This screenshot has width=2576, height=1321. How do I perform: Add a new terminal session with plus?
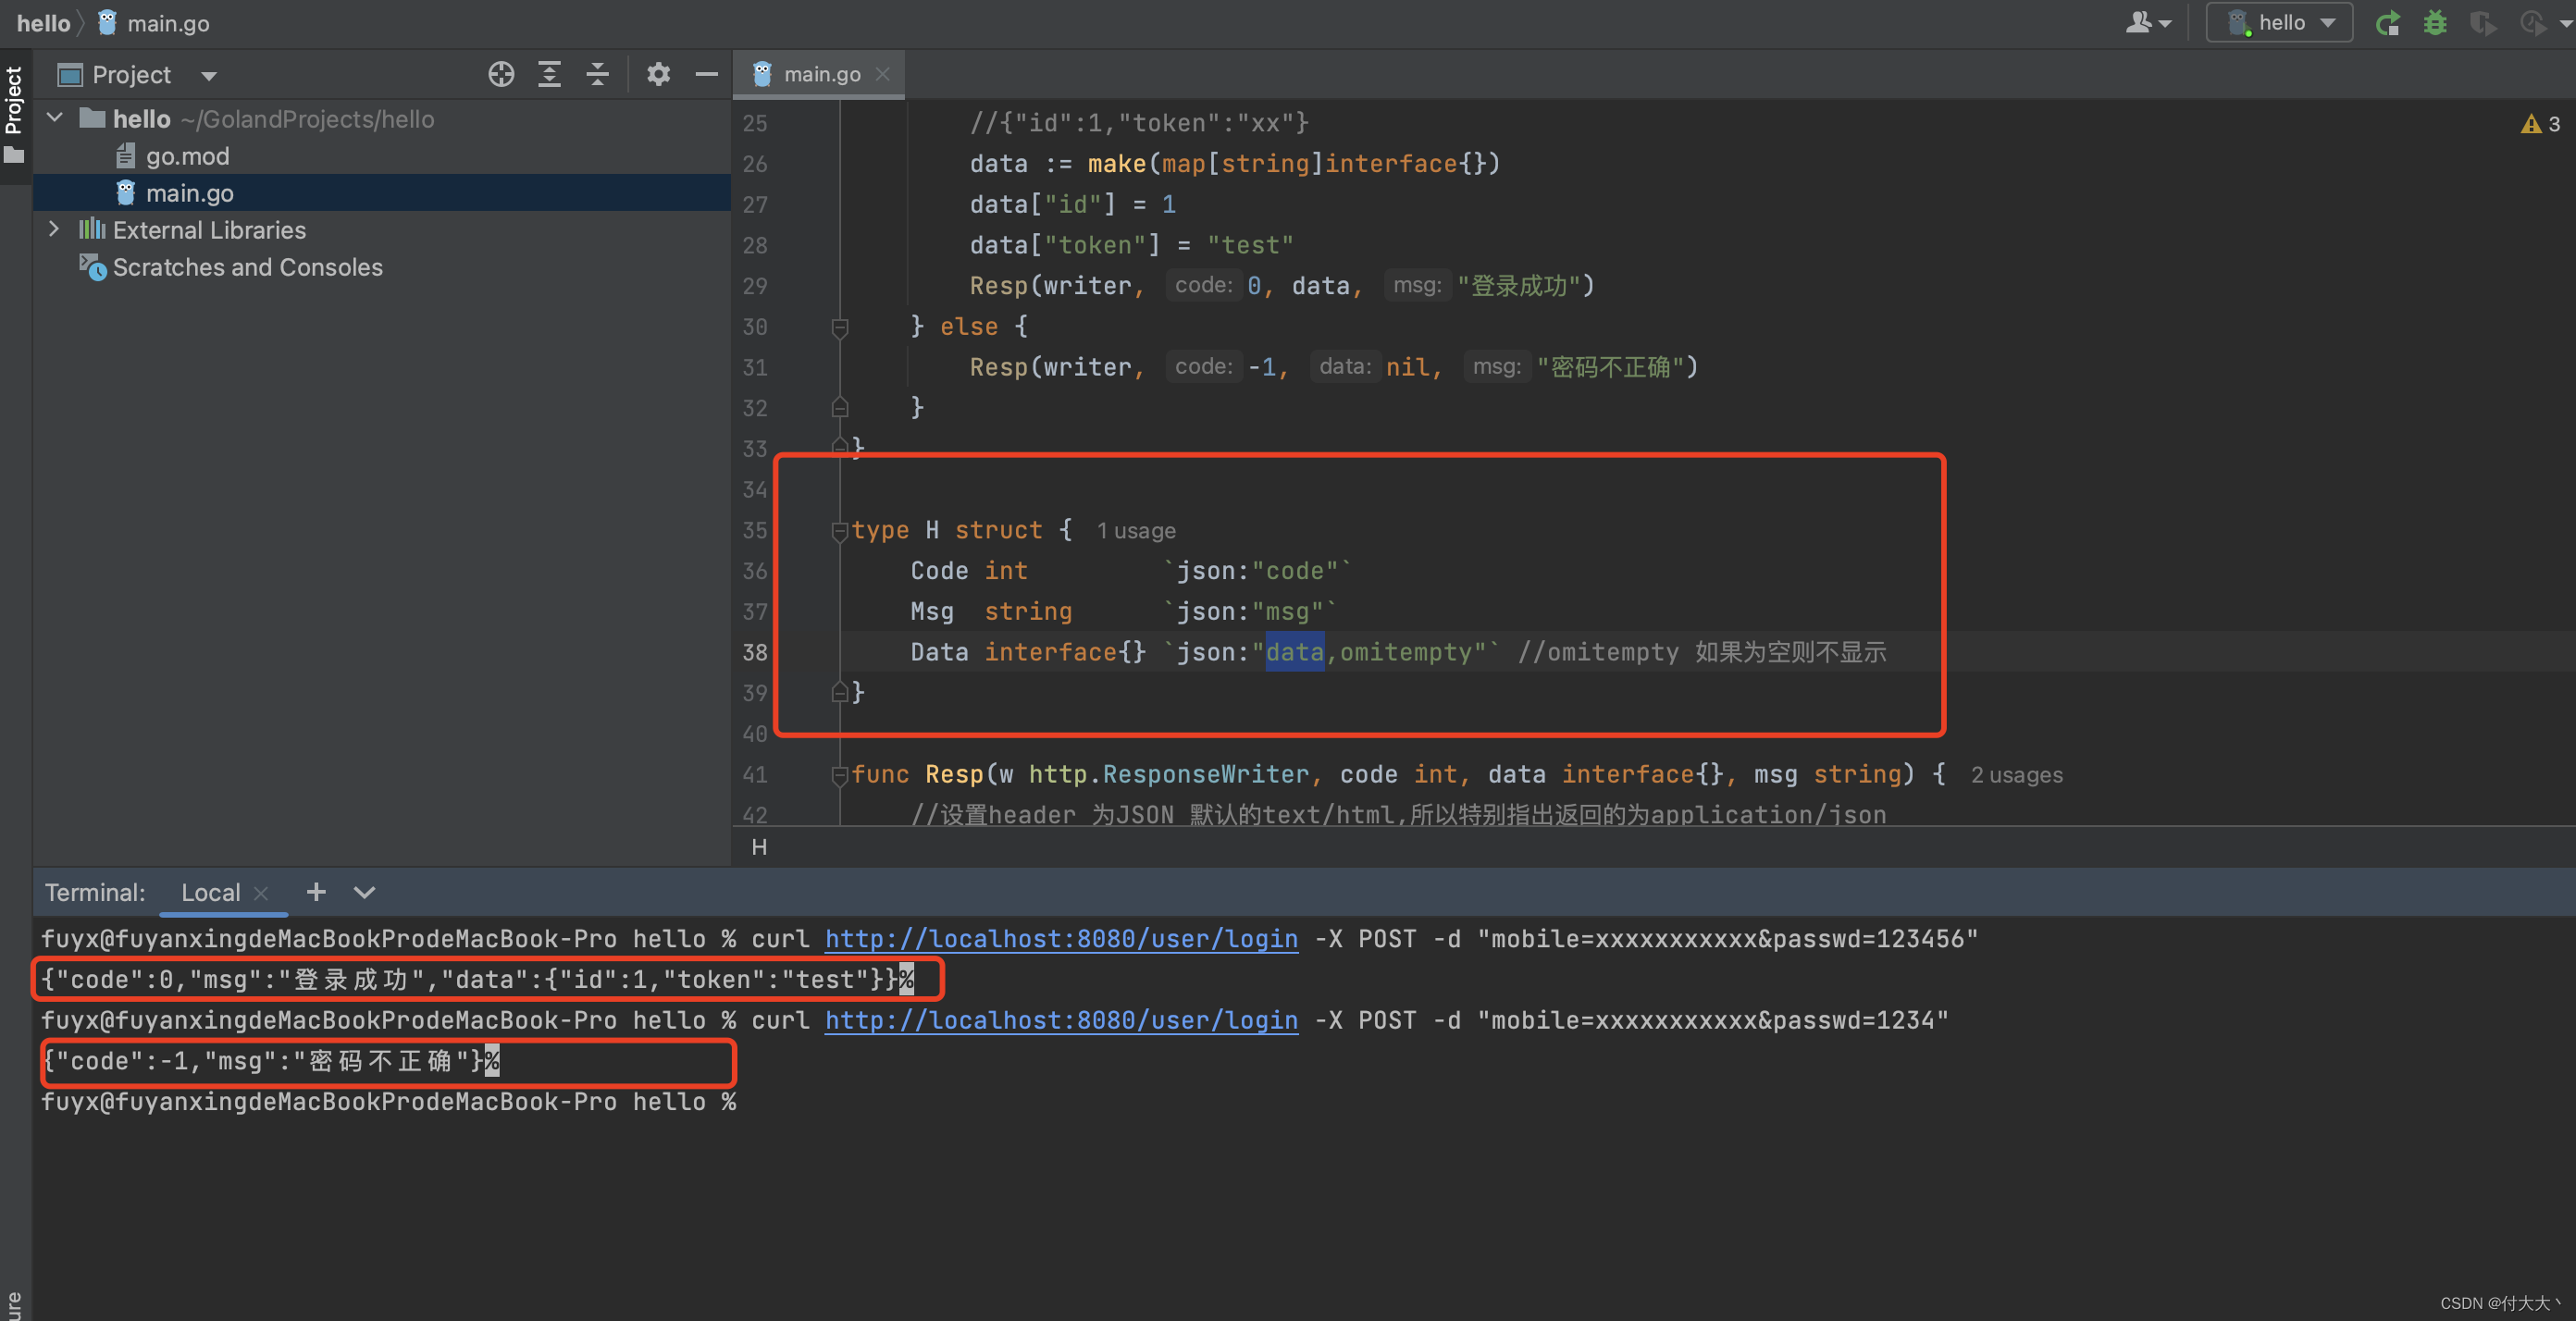(x=316, y=892)
